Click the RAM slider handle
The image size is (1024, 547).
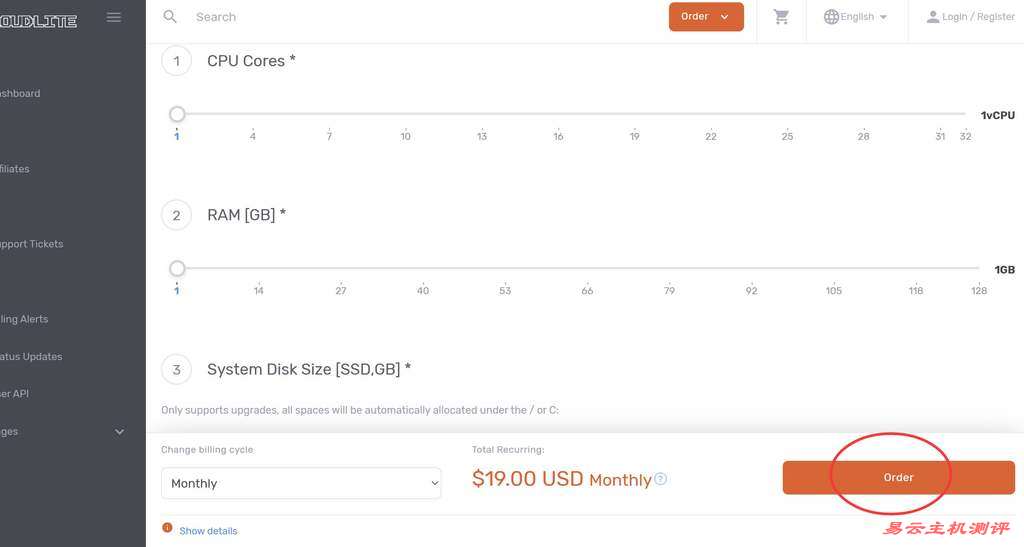tap(177, 268)
